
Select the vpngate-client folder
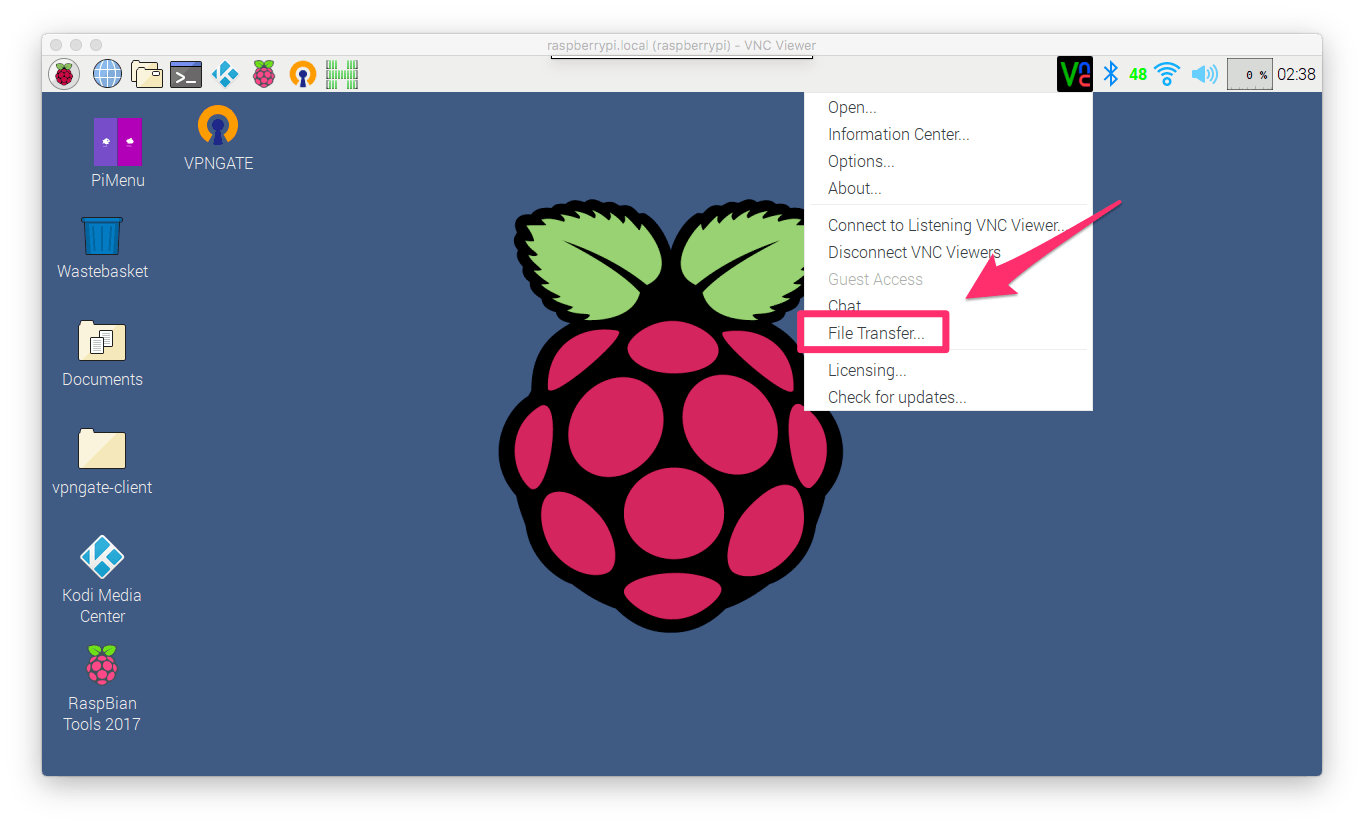(x=102, y=462)
